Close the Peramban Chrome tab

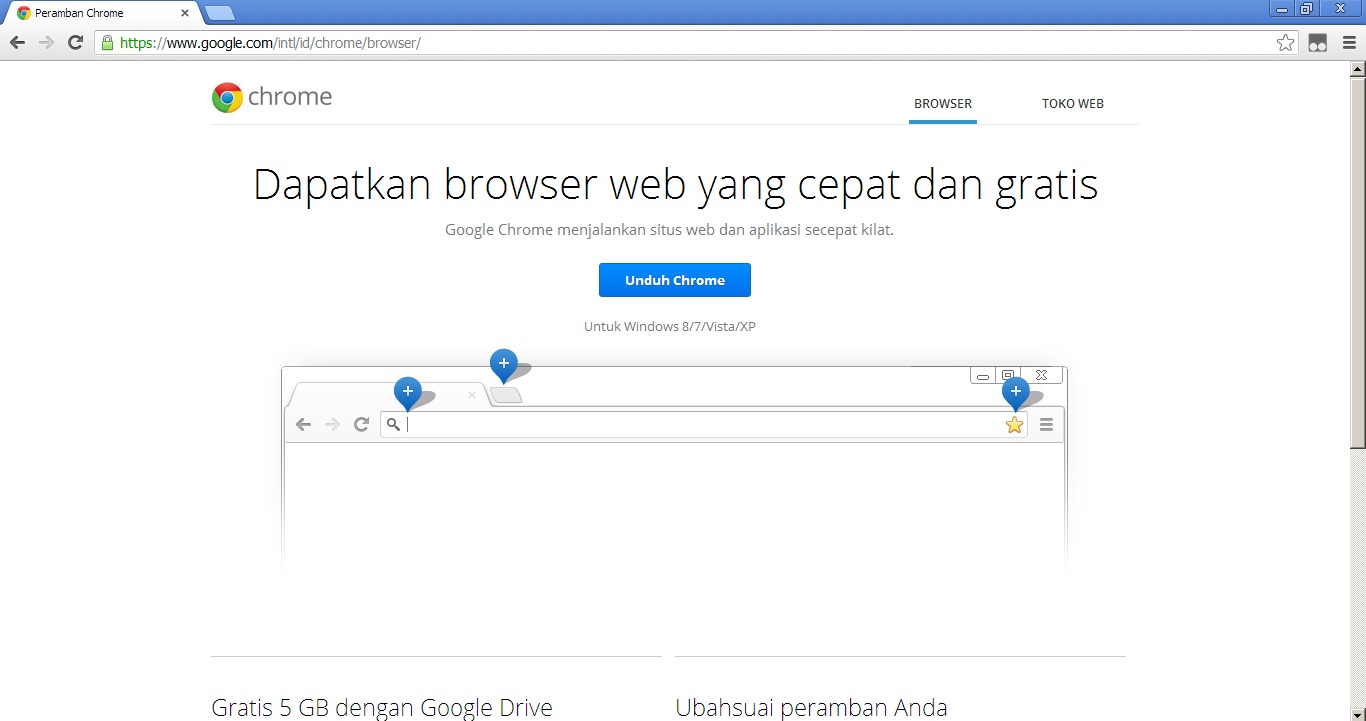(x=185, y=14)
